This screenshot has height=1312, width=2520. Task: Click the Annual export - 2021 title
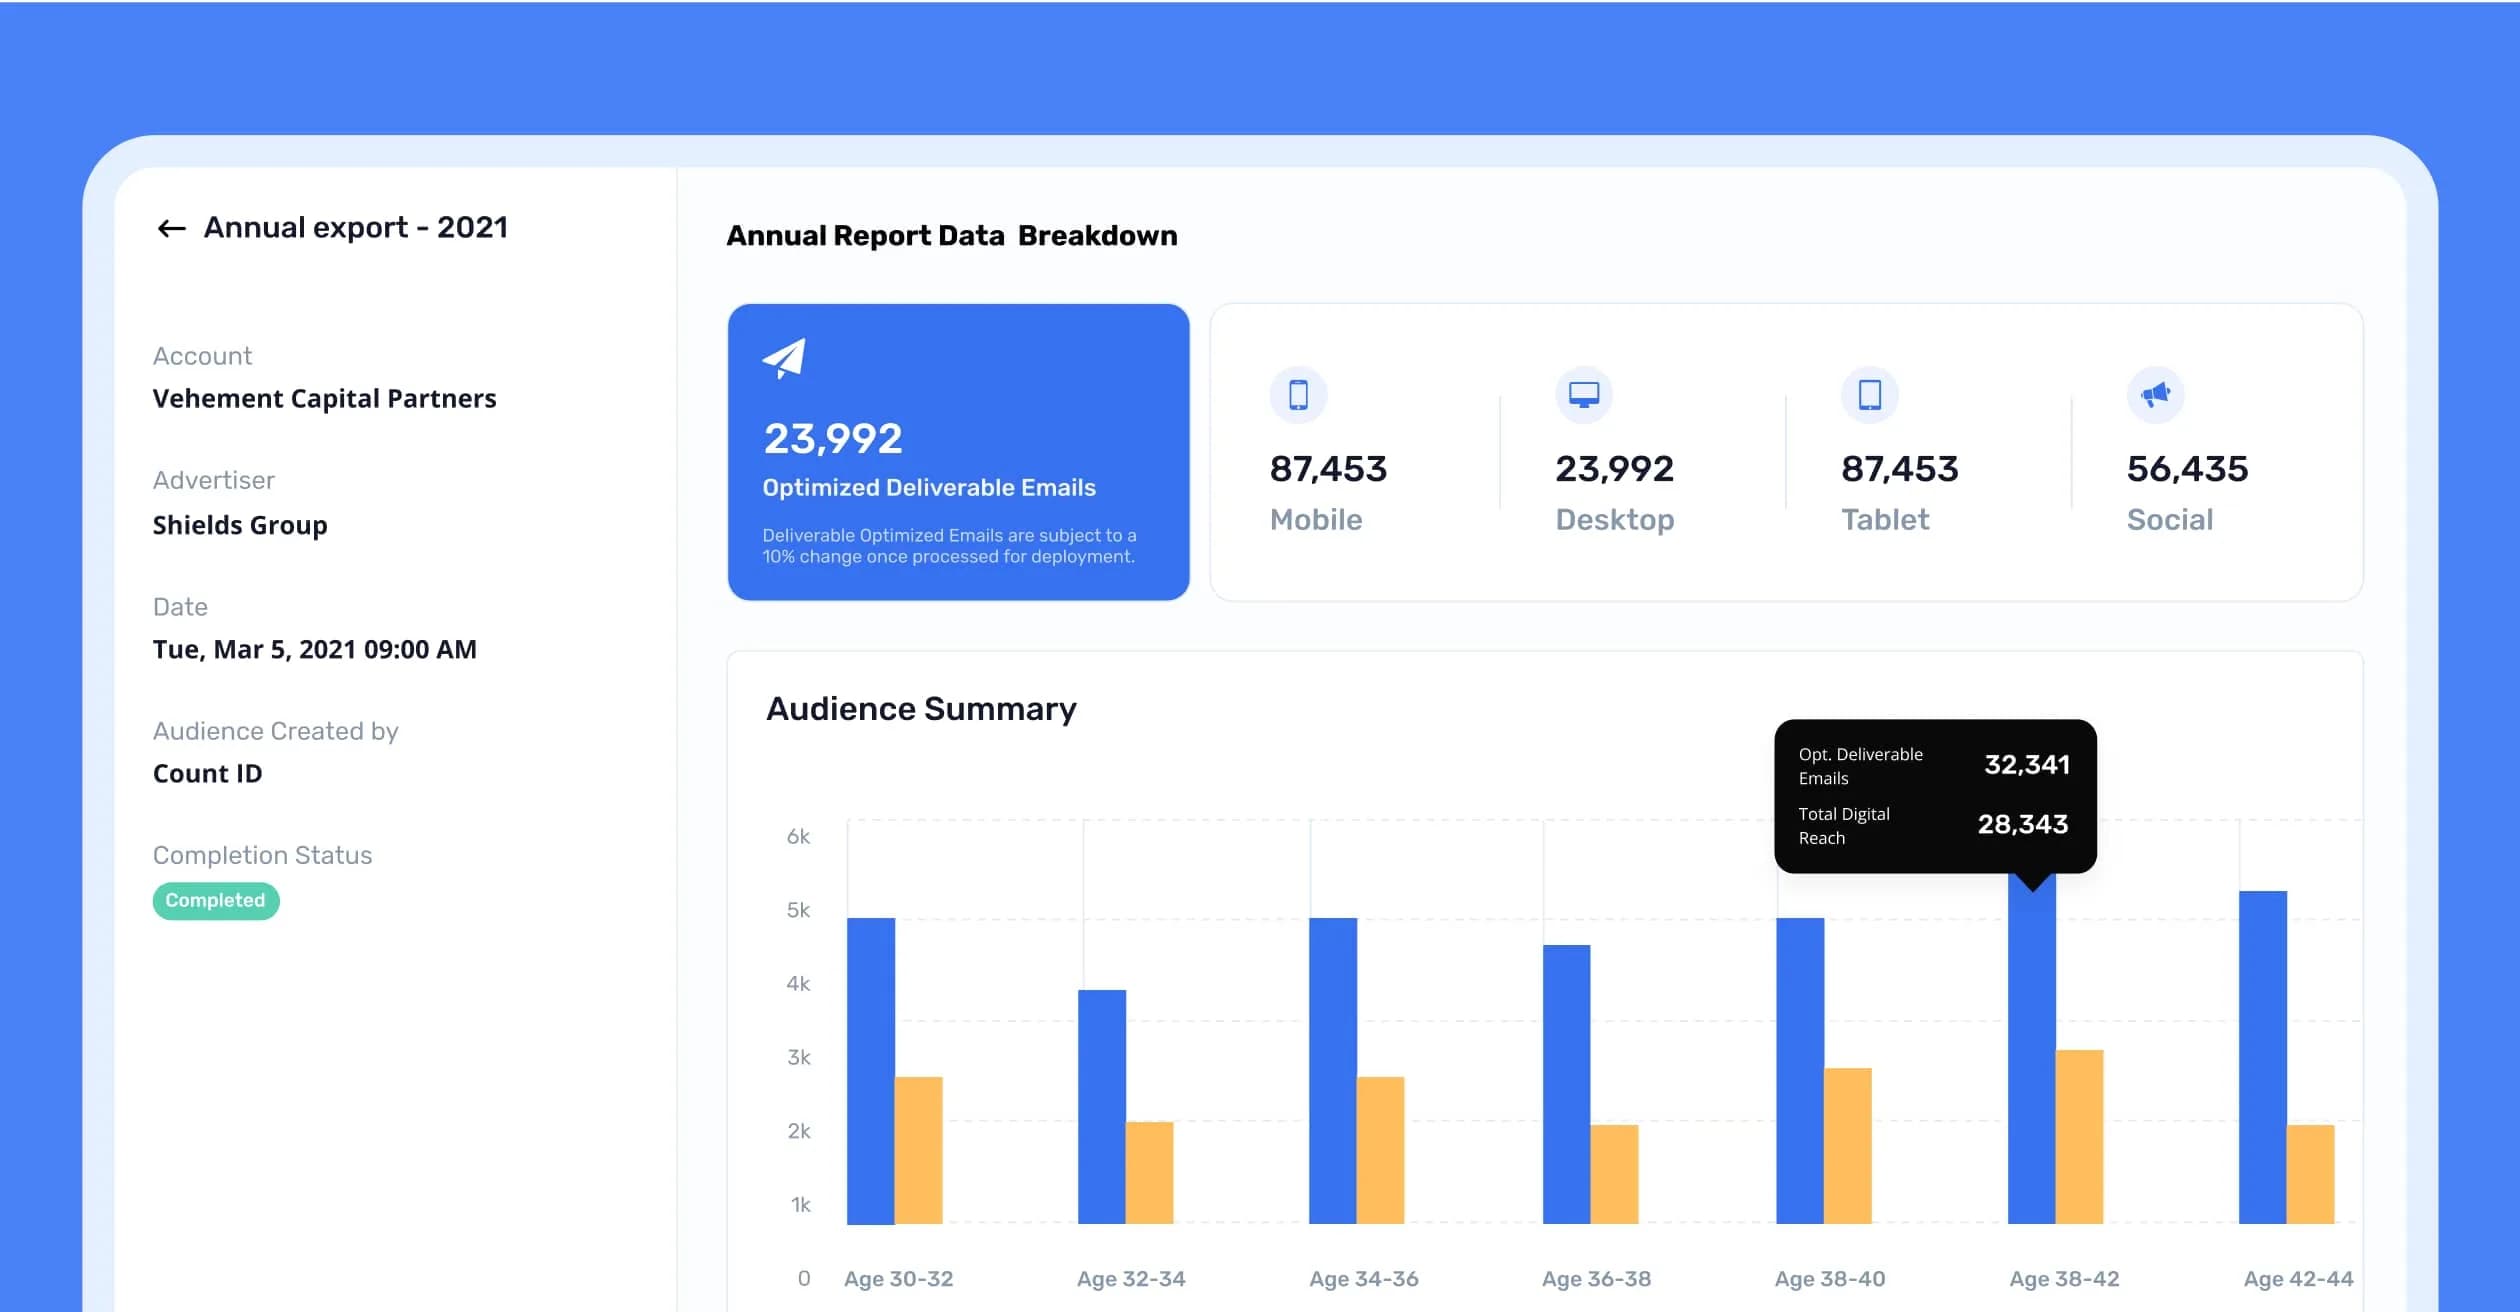click(x=356, y=228)
